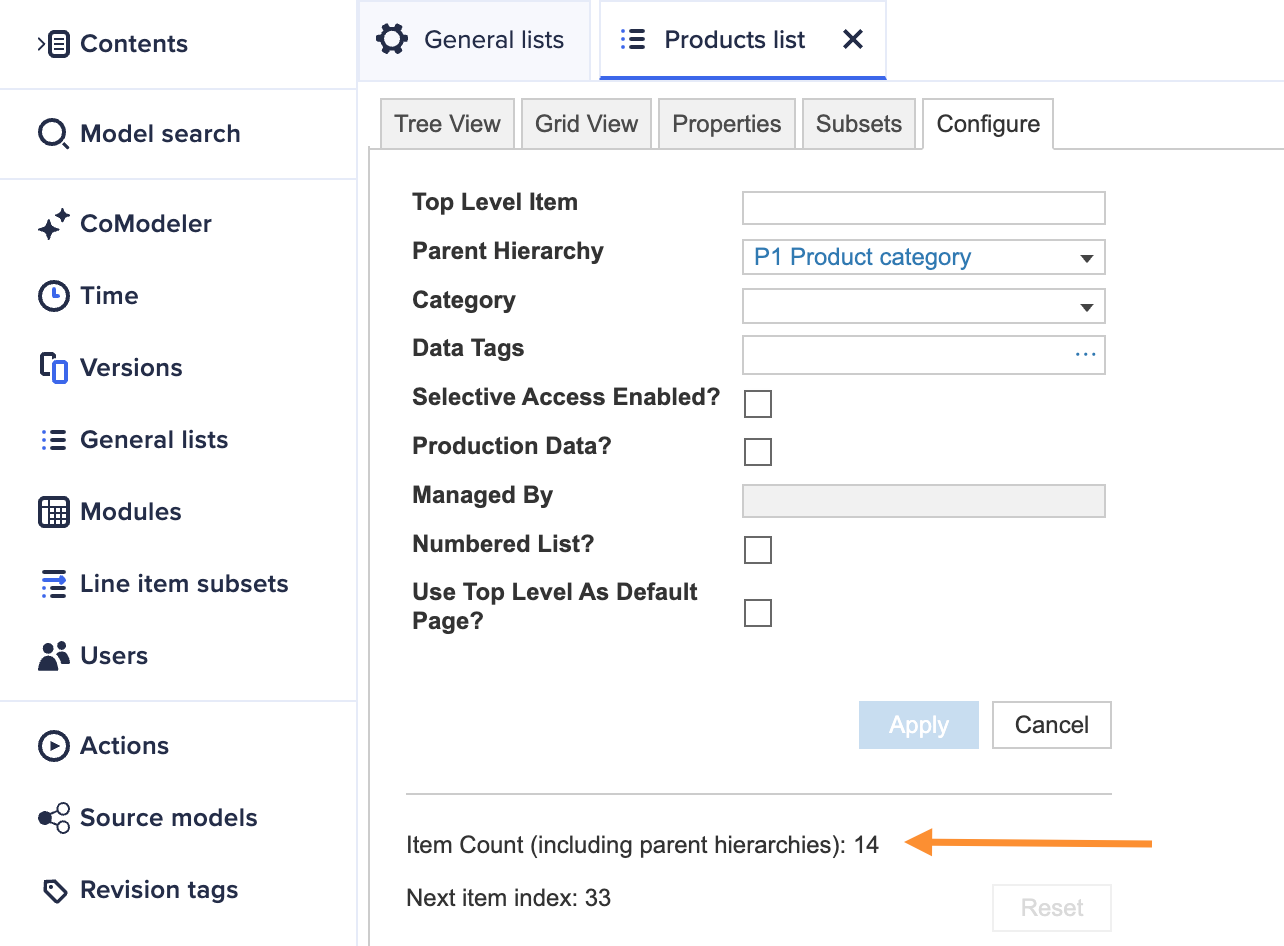Screen dimensions: 1284x946
Task: Open Data Tags ellipsis picker
Action: [x=1085, y=355]
